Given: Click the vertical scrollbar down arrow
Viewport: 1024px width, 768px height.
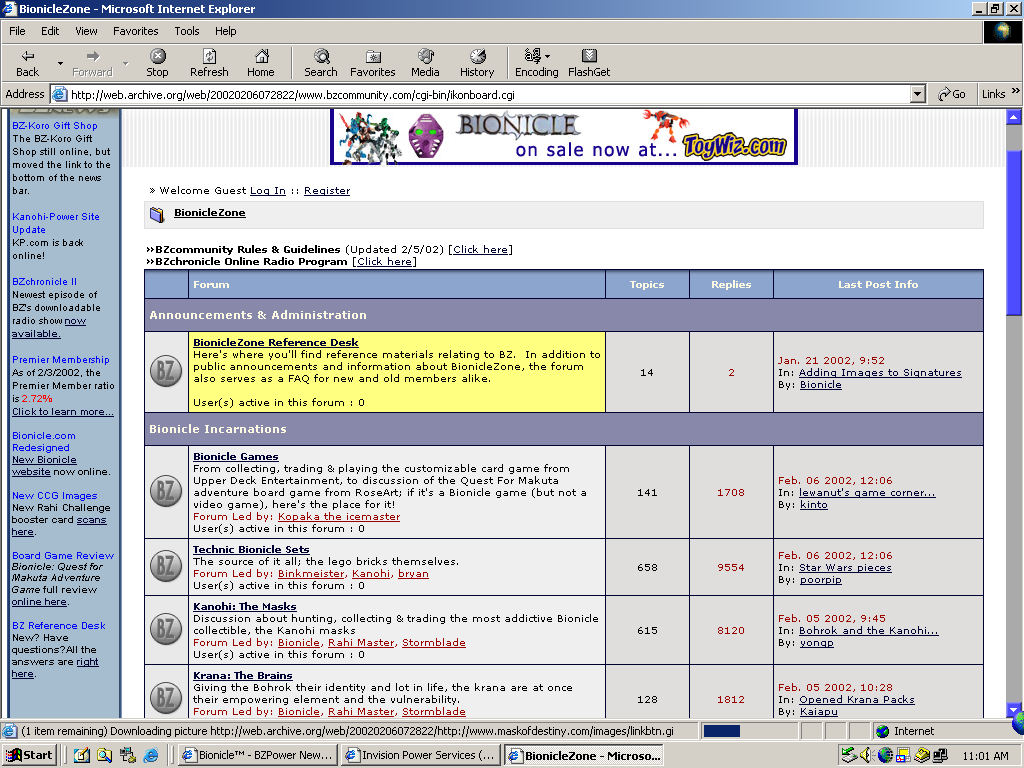Looking at the screenshot, I should 1014,709.
